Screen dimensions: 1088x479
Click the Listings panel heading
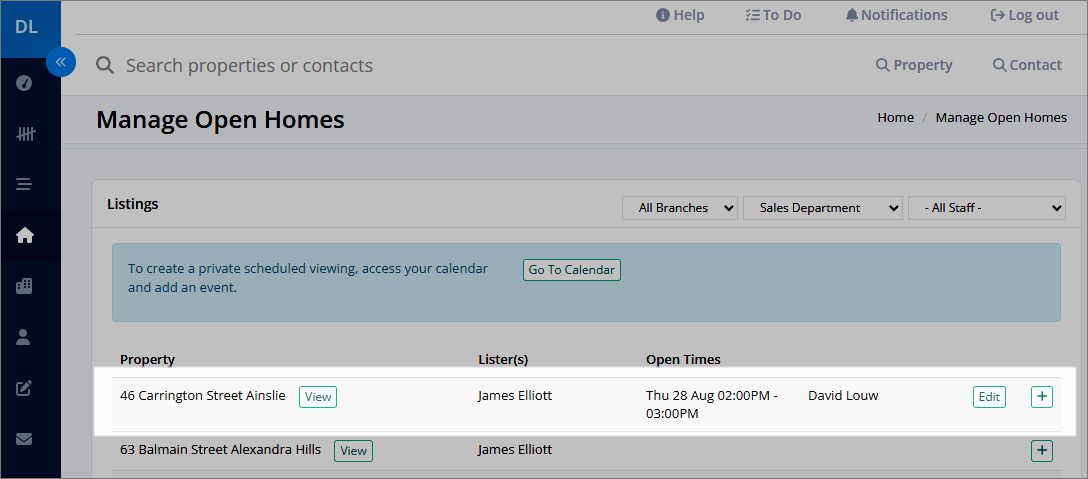coord(133,204)
